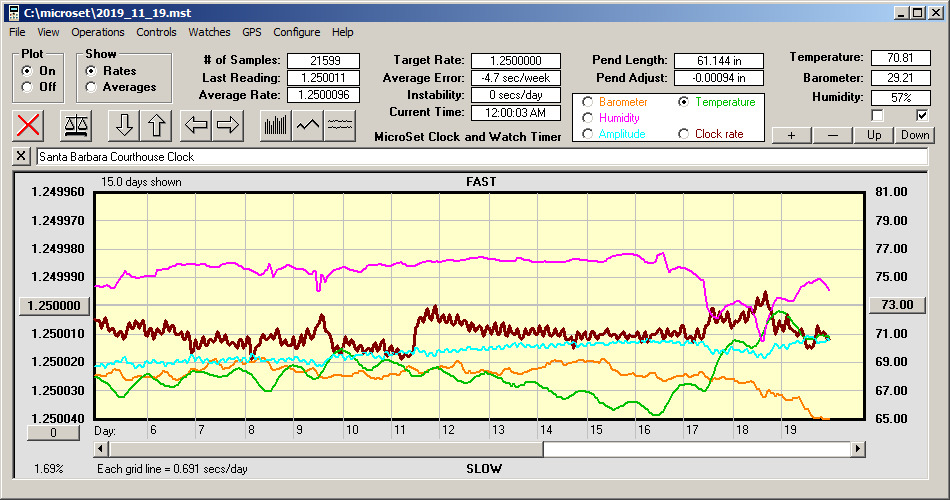The width and height of the screenshot is (950, 500).
Task: Select the wavy lines graph icon
Action: [x=339, y=125]
